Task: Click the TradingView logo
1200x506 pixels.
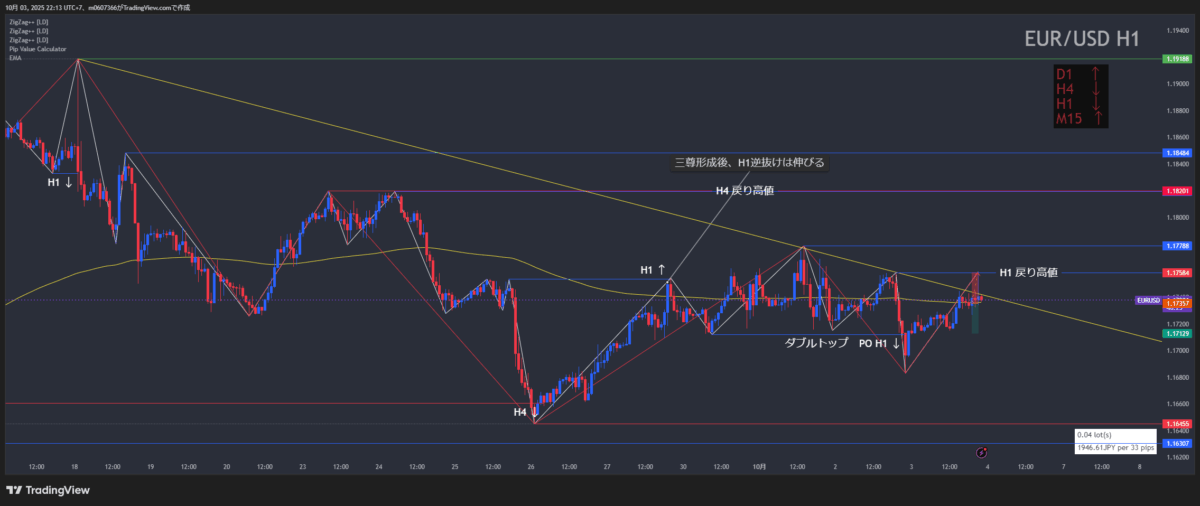Action: tap(48, 490)
